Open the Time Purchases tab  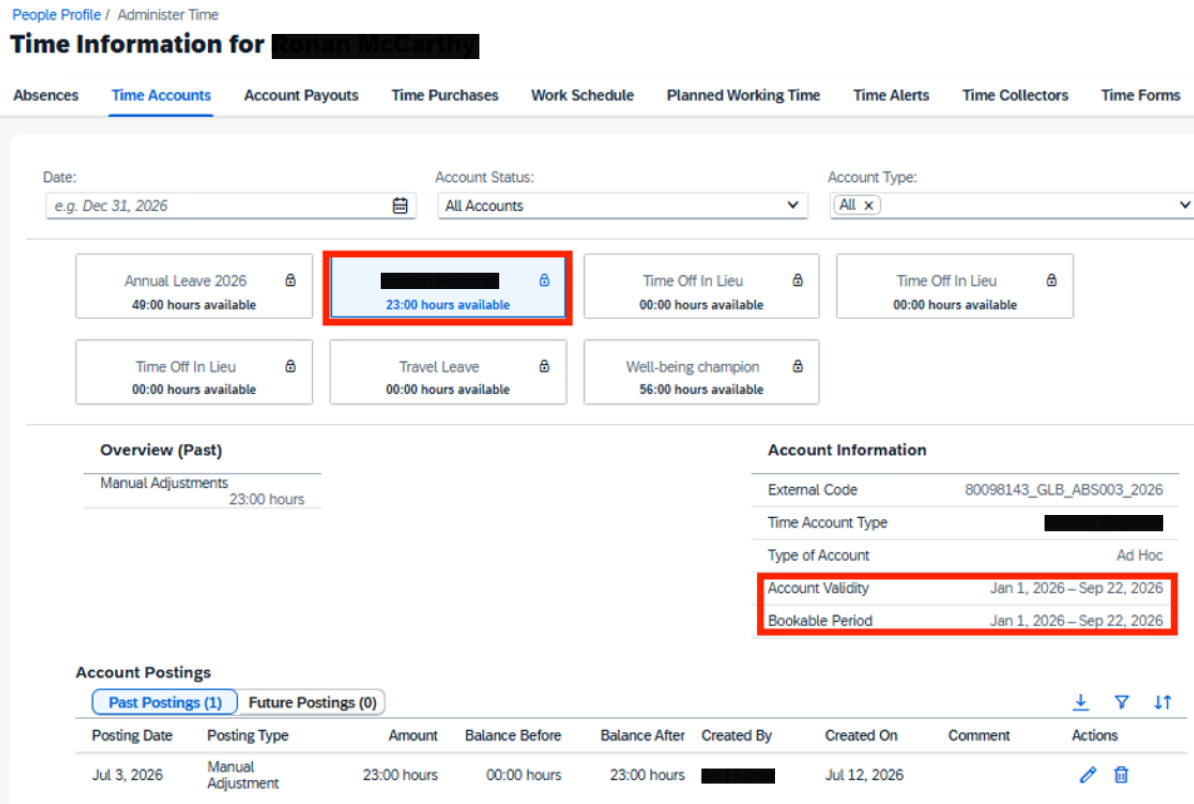[x=445, y=95]
